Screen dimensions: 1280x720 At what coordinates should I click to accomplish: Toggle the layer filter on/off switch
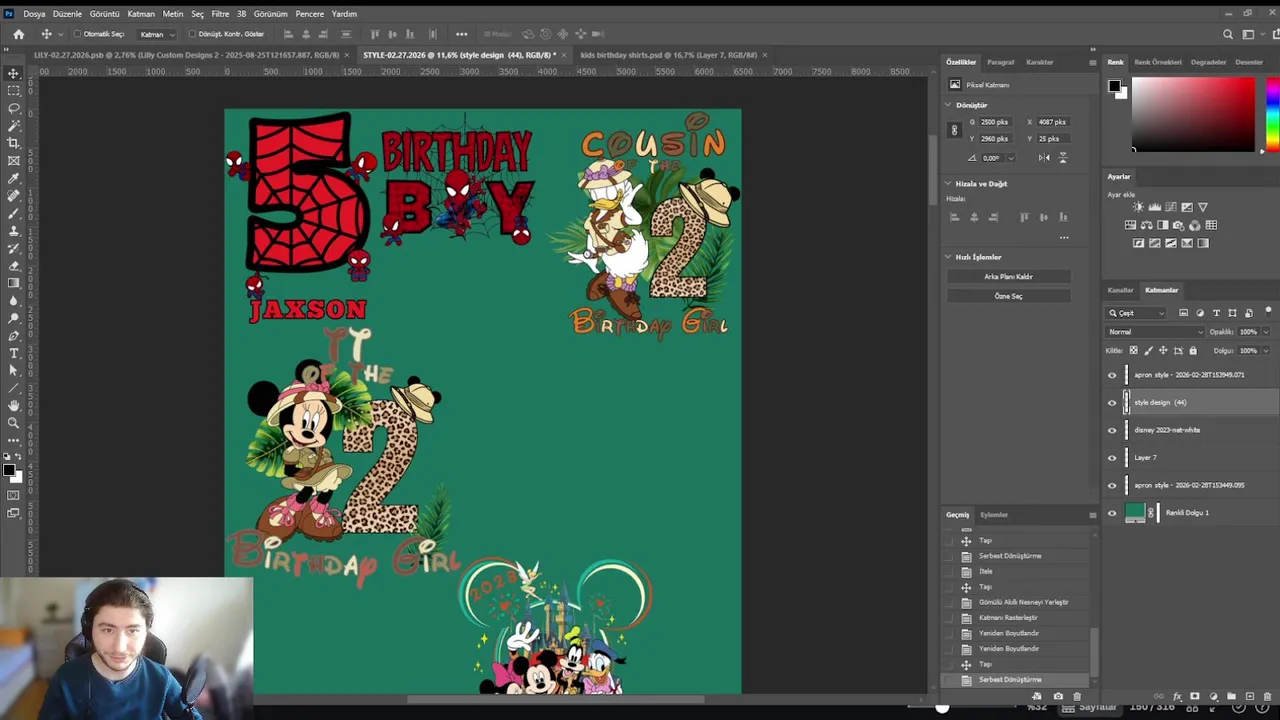(x=1268, y=312)
